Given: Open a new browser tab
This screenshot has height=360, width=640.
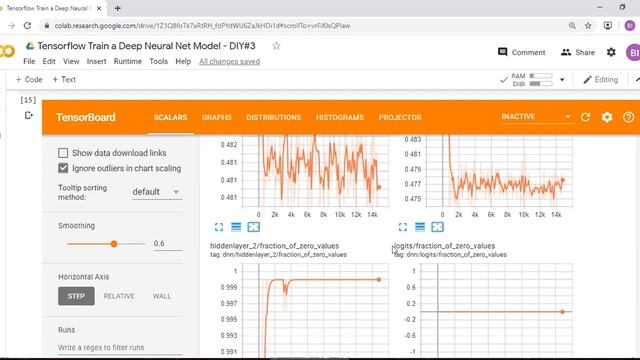Looking at the screenshot, I should [118, 8].
